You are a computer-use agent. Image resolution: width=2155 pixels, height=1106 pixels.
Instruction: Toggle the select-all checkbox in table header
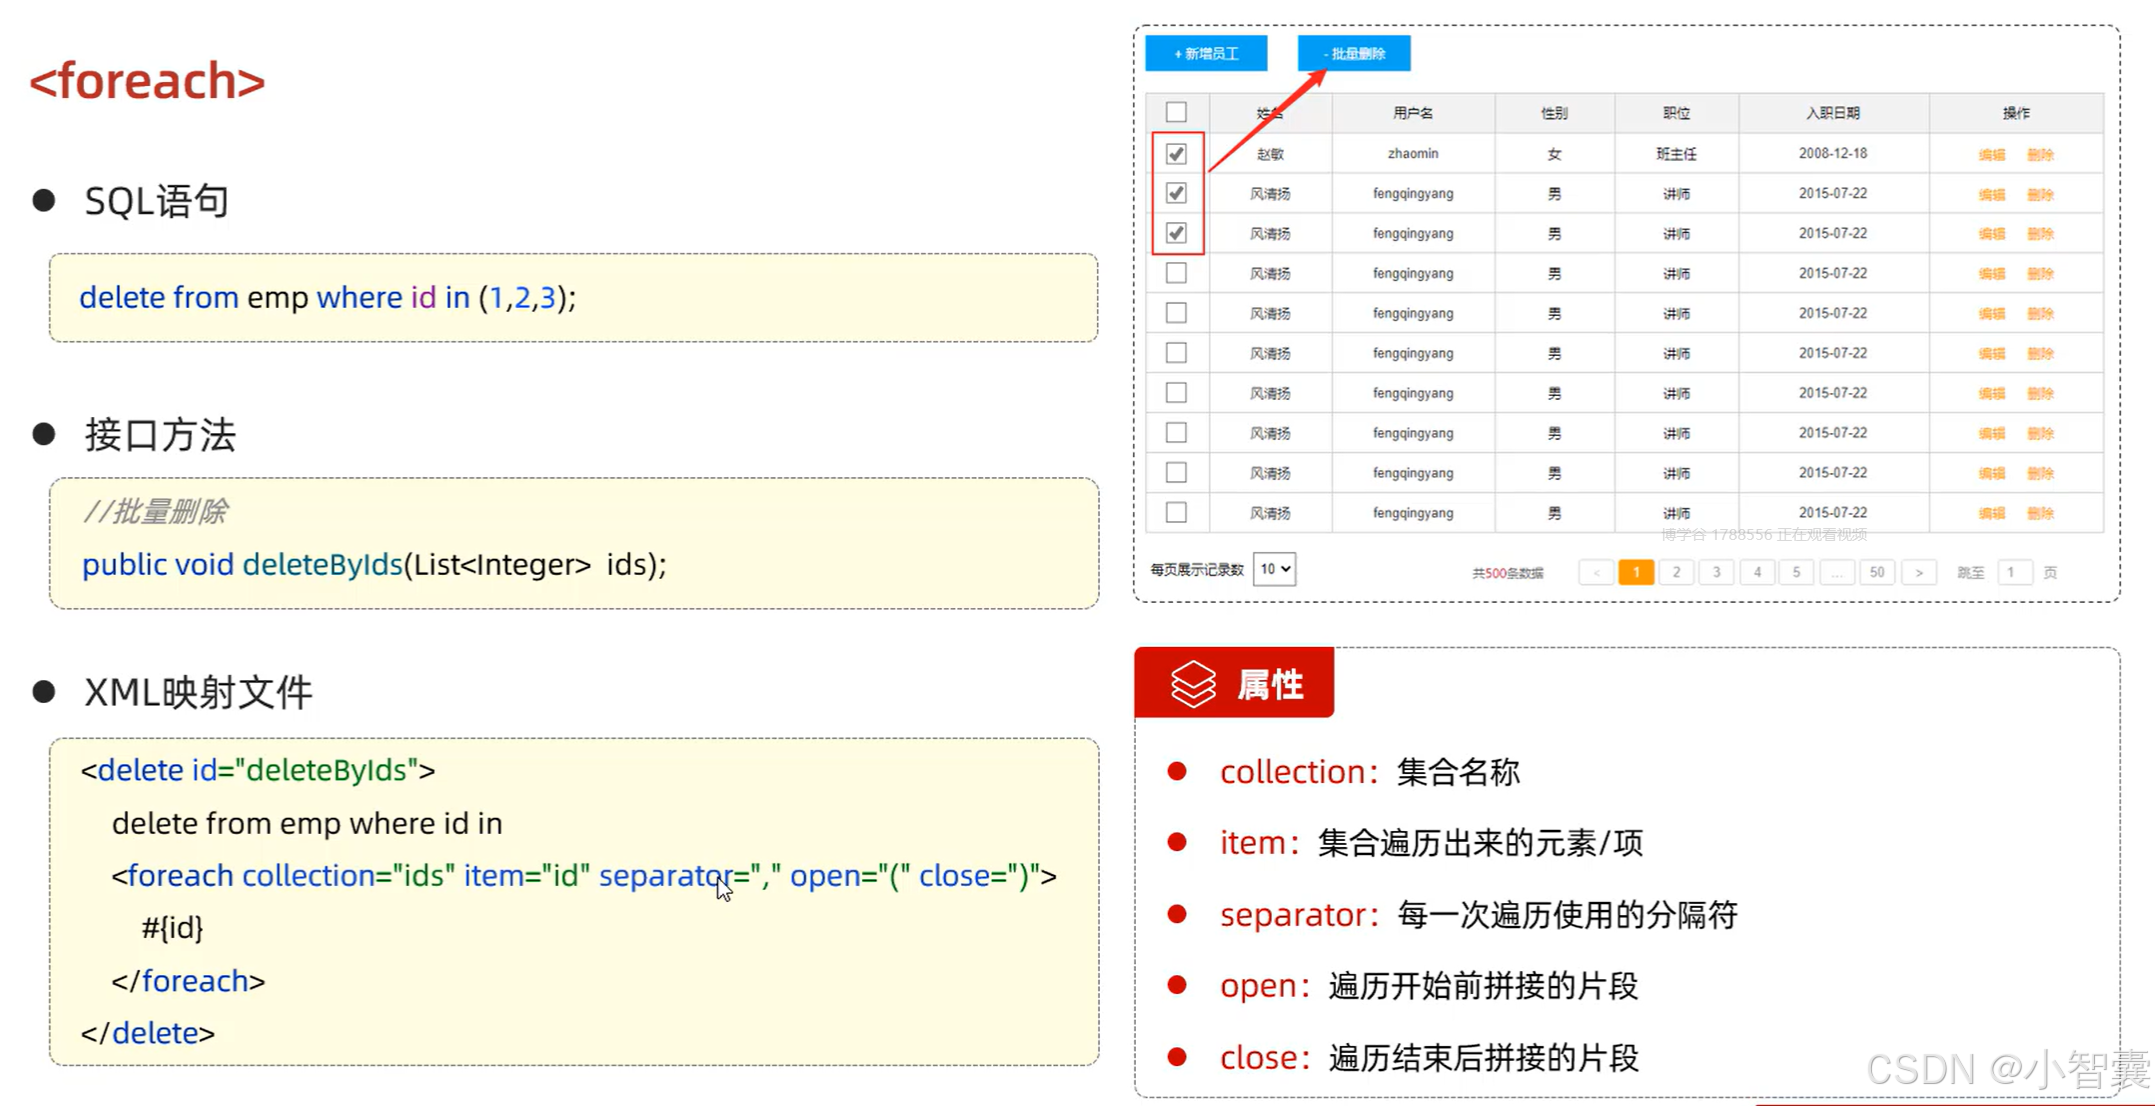[x=1176, y=112]
